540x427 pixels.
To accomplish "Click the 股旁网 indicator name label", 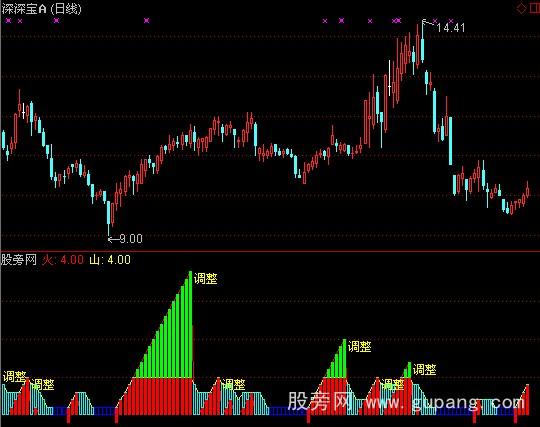I will pos(19,260).
